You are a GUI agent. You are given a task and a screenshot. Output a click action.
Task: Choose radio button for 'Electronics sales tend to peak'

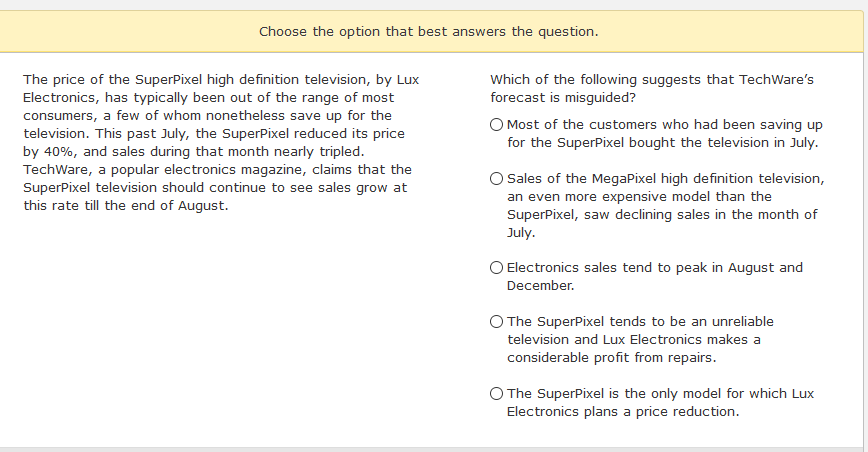[x=497, y=268]
